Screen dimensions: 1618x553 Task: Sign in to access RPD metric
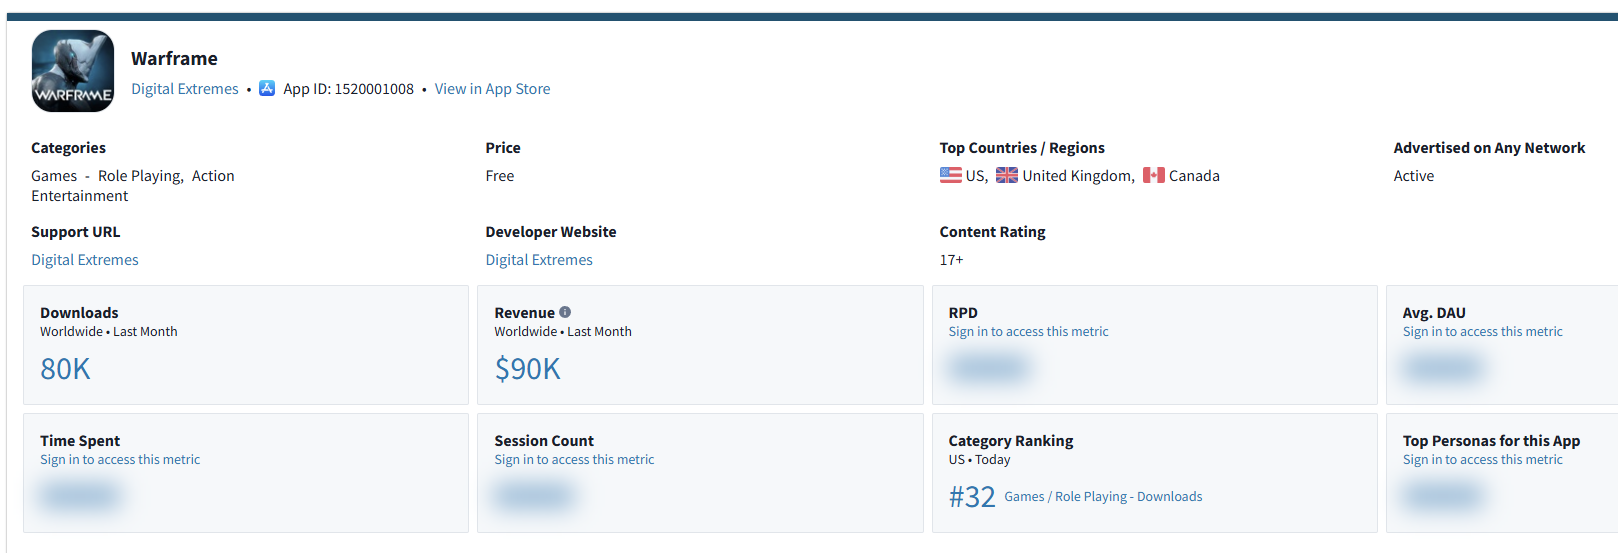coord(1028,332)
